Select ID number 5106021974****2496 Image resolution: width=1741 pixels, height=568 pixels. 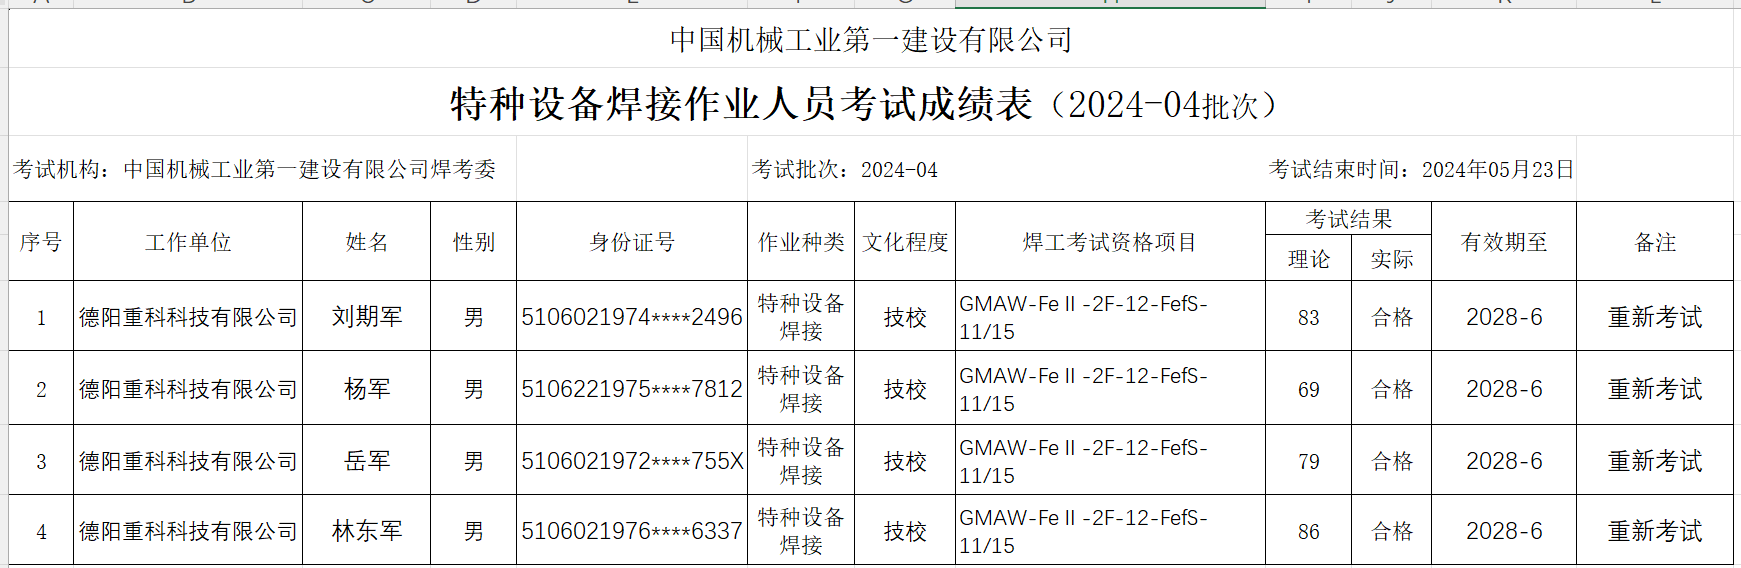[632, 316]
